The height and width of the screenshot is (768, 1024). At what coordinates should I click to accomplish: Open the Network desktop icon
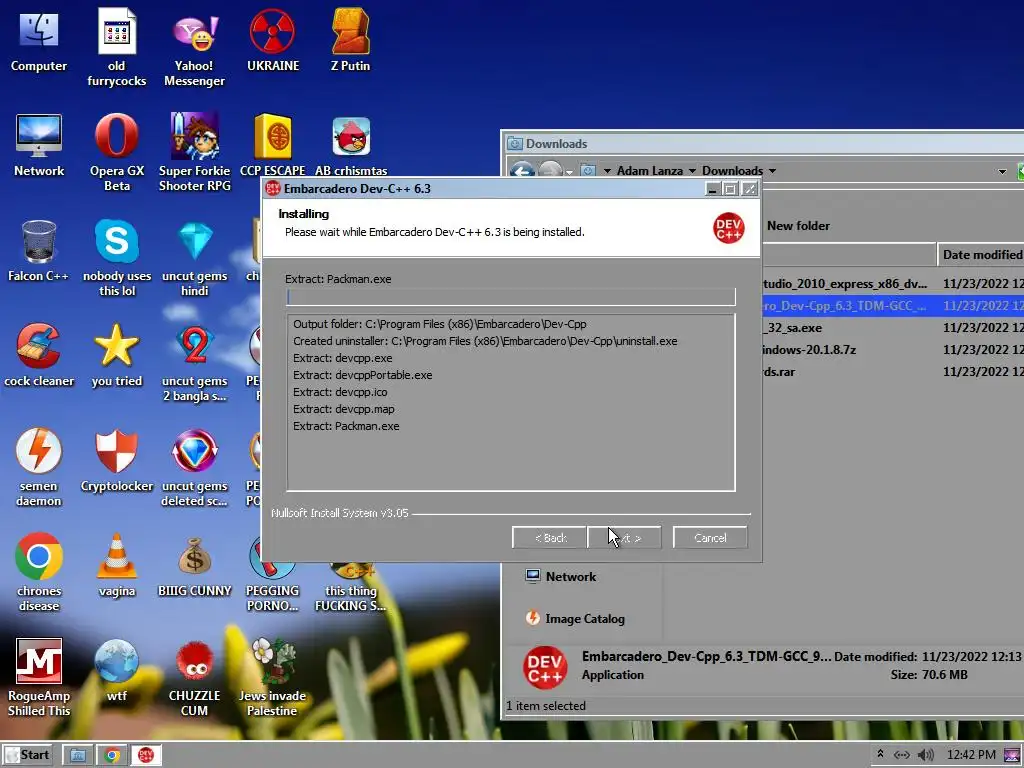[x=39, y=145]
